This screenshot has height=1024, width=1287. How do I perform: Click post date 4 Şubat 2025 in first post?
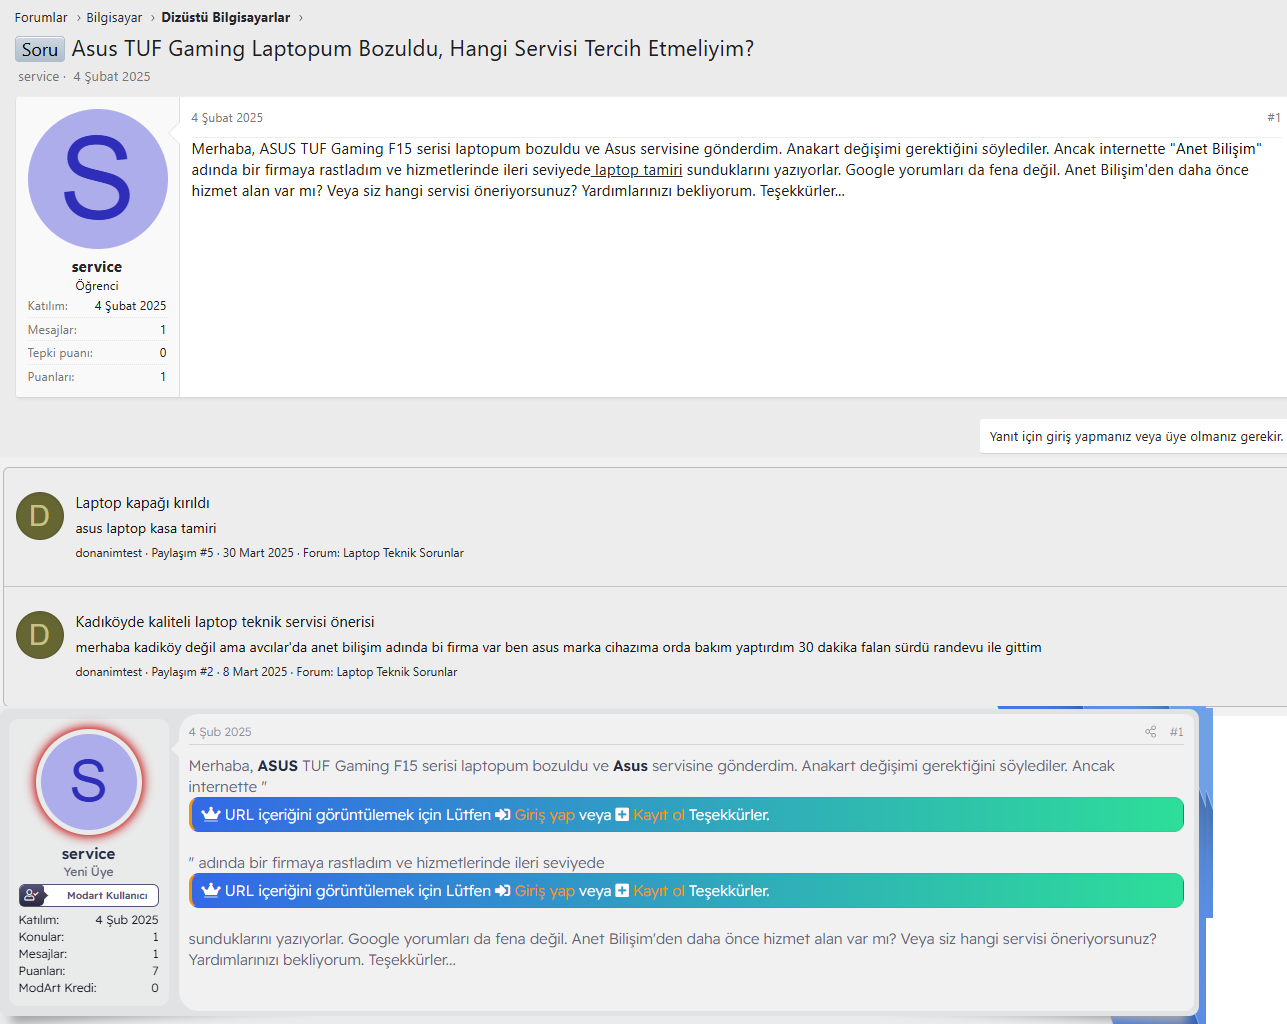tap(227, 118)
